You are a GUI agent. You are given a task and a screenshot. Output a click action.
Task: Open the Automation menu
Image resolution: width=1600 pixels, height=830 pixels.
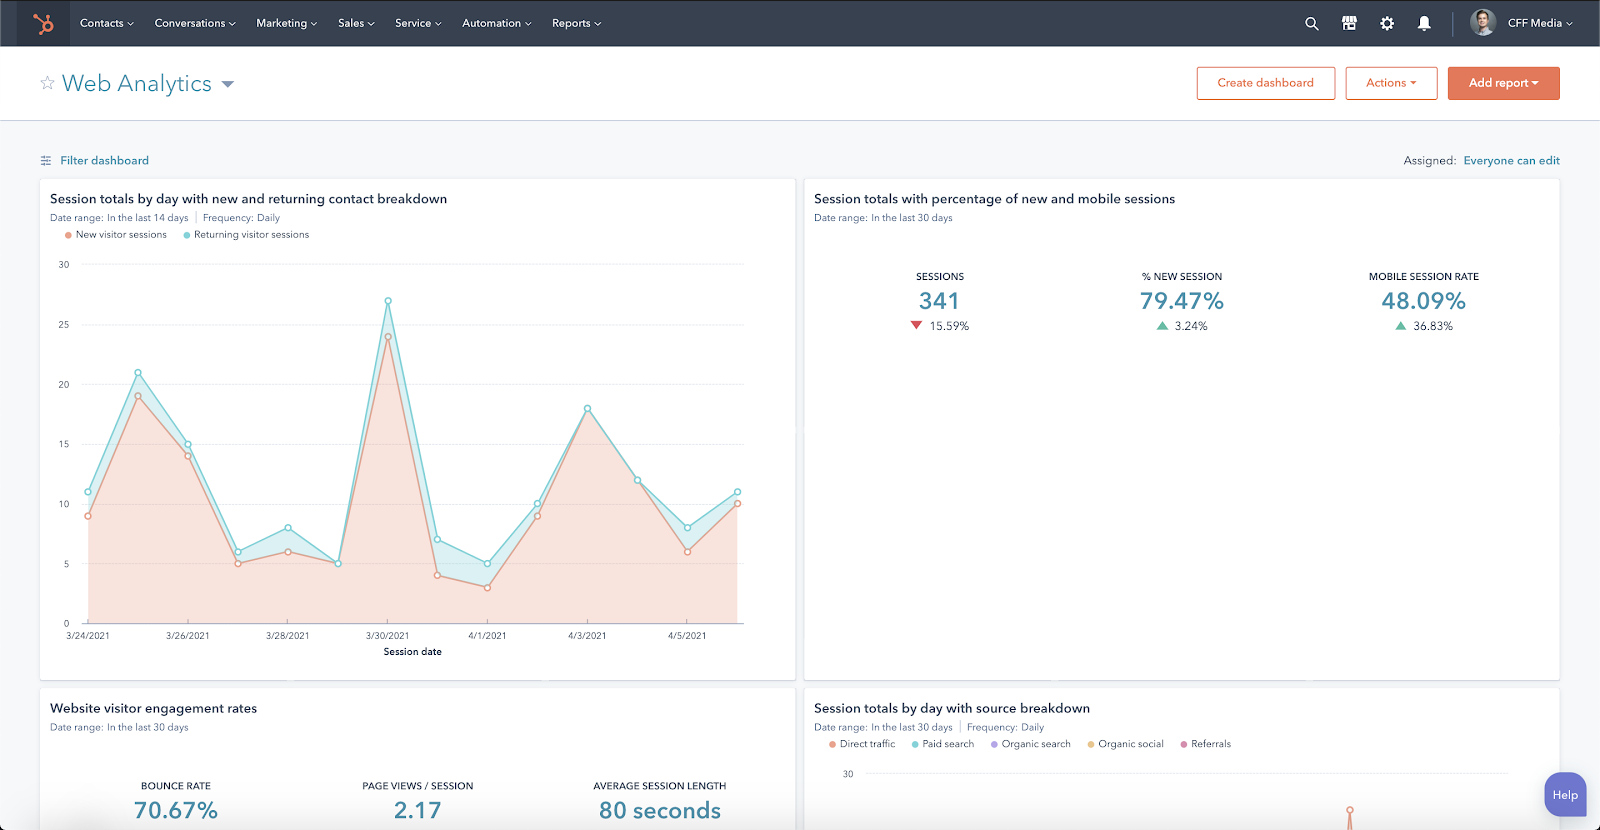click(x=496, y=23)
